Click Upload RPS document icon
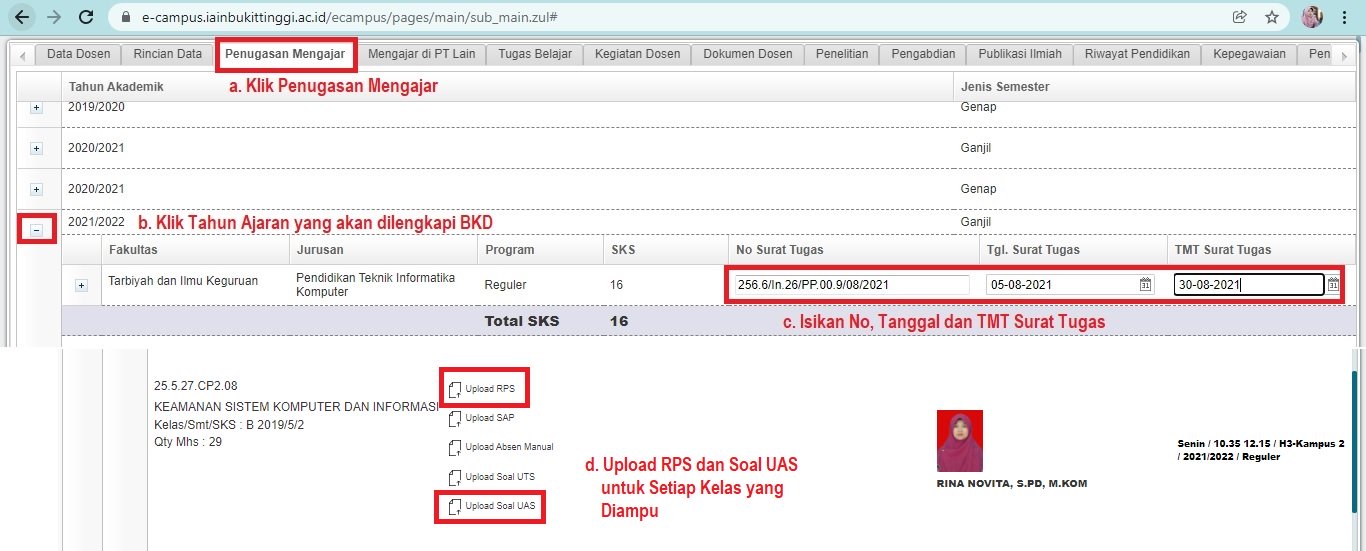The height and width of the screenshot is (551, 1366). click(456, 388)
